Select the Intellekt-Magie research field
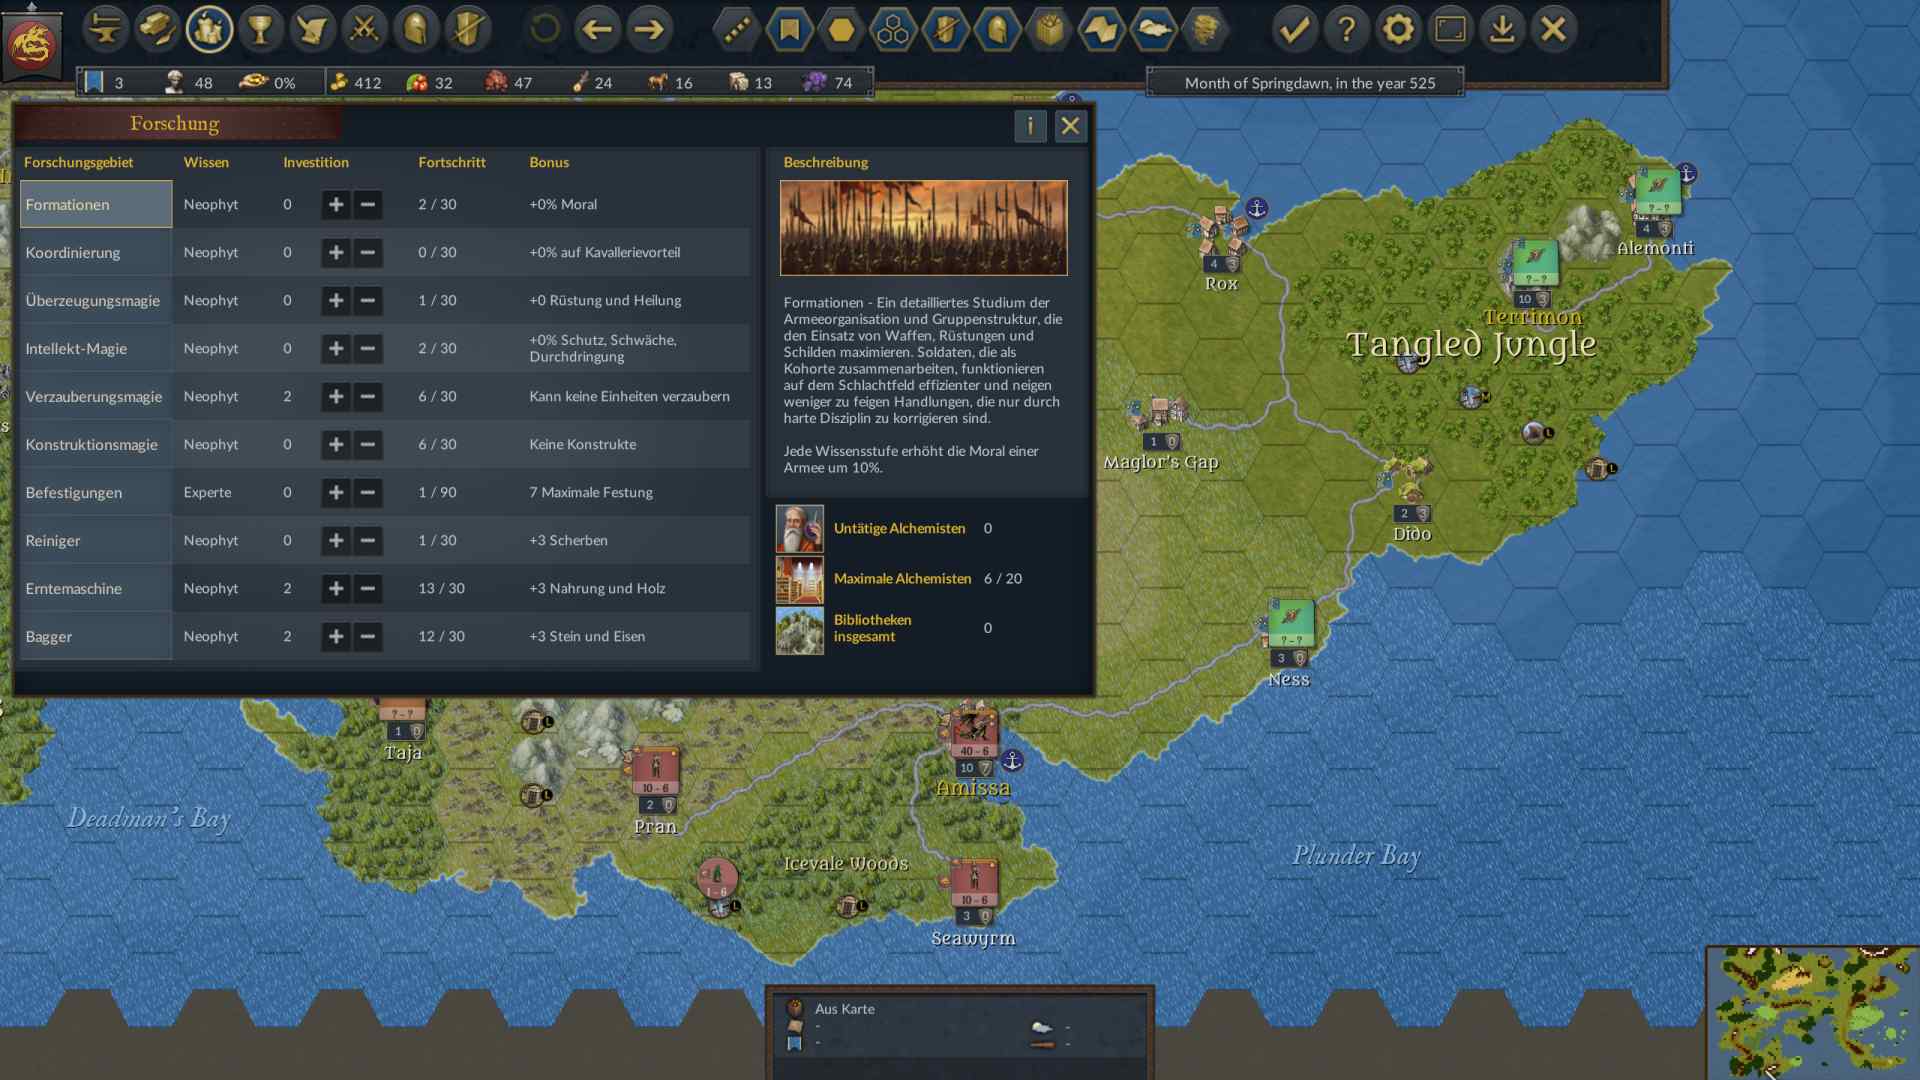Viewport: 1920px width, 1080px height. pos(96,348)
